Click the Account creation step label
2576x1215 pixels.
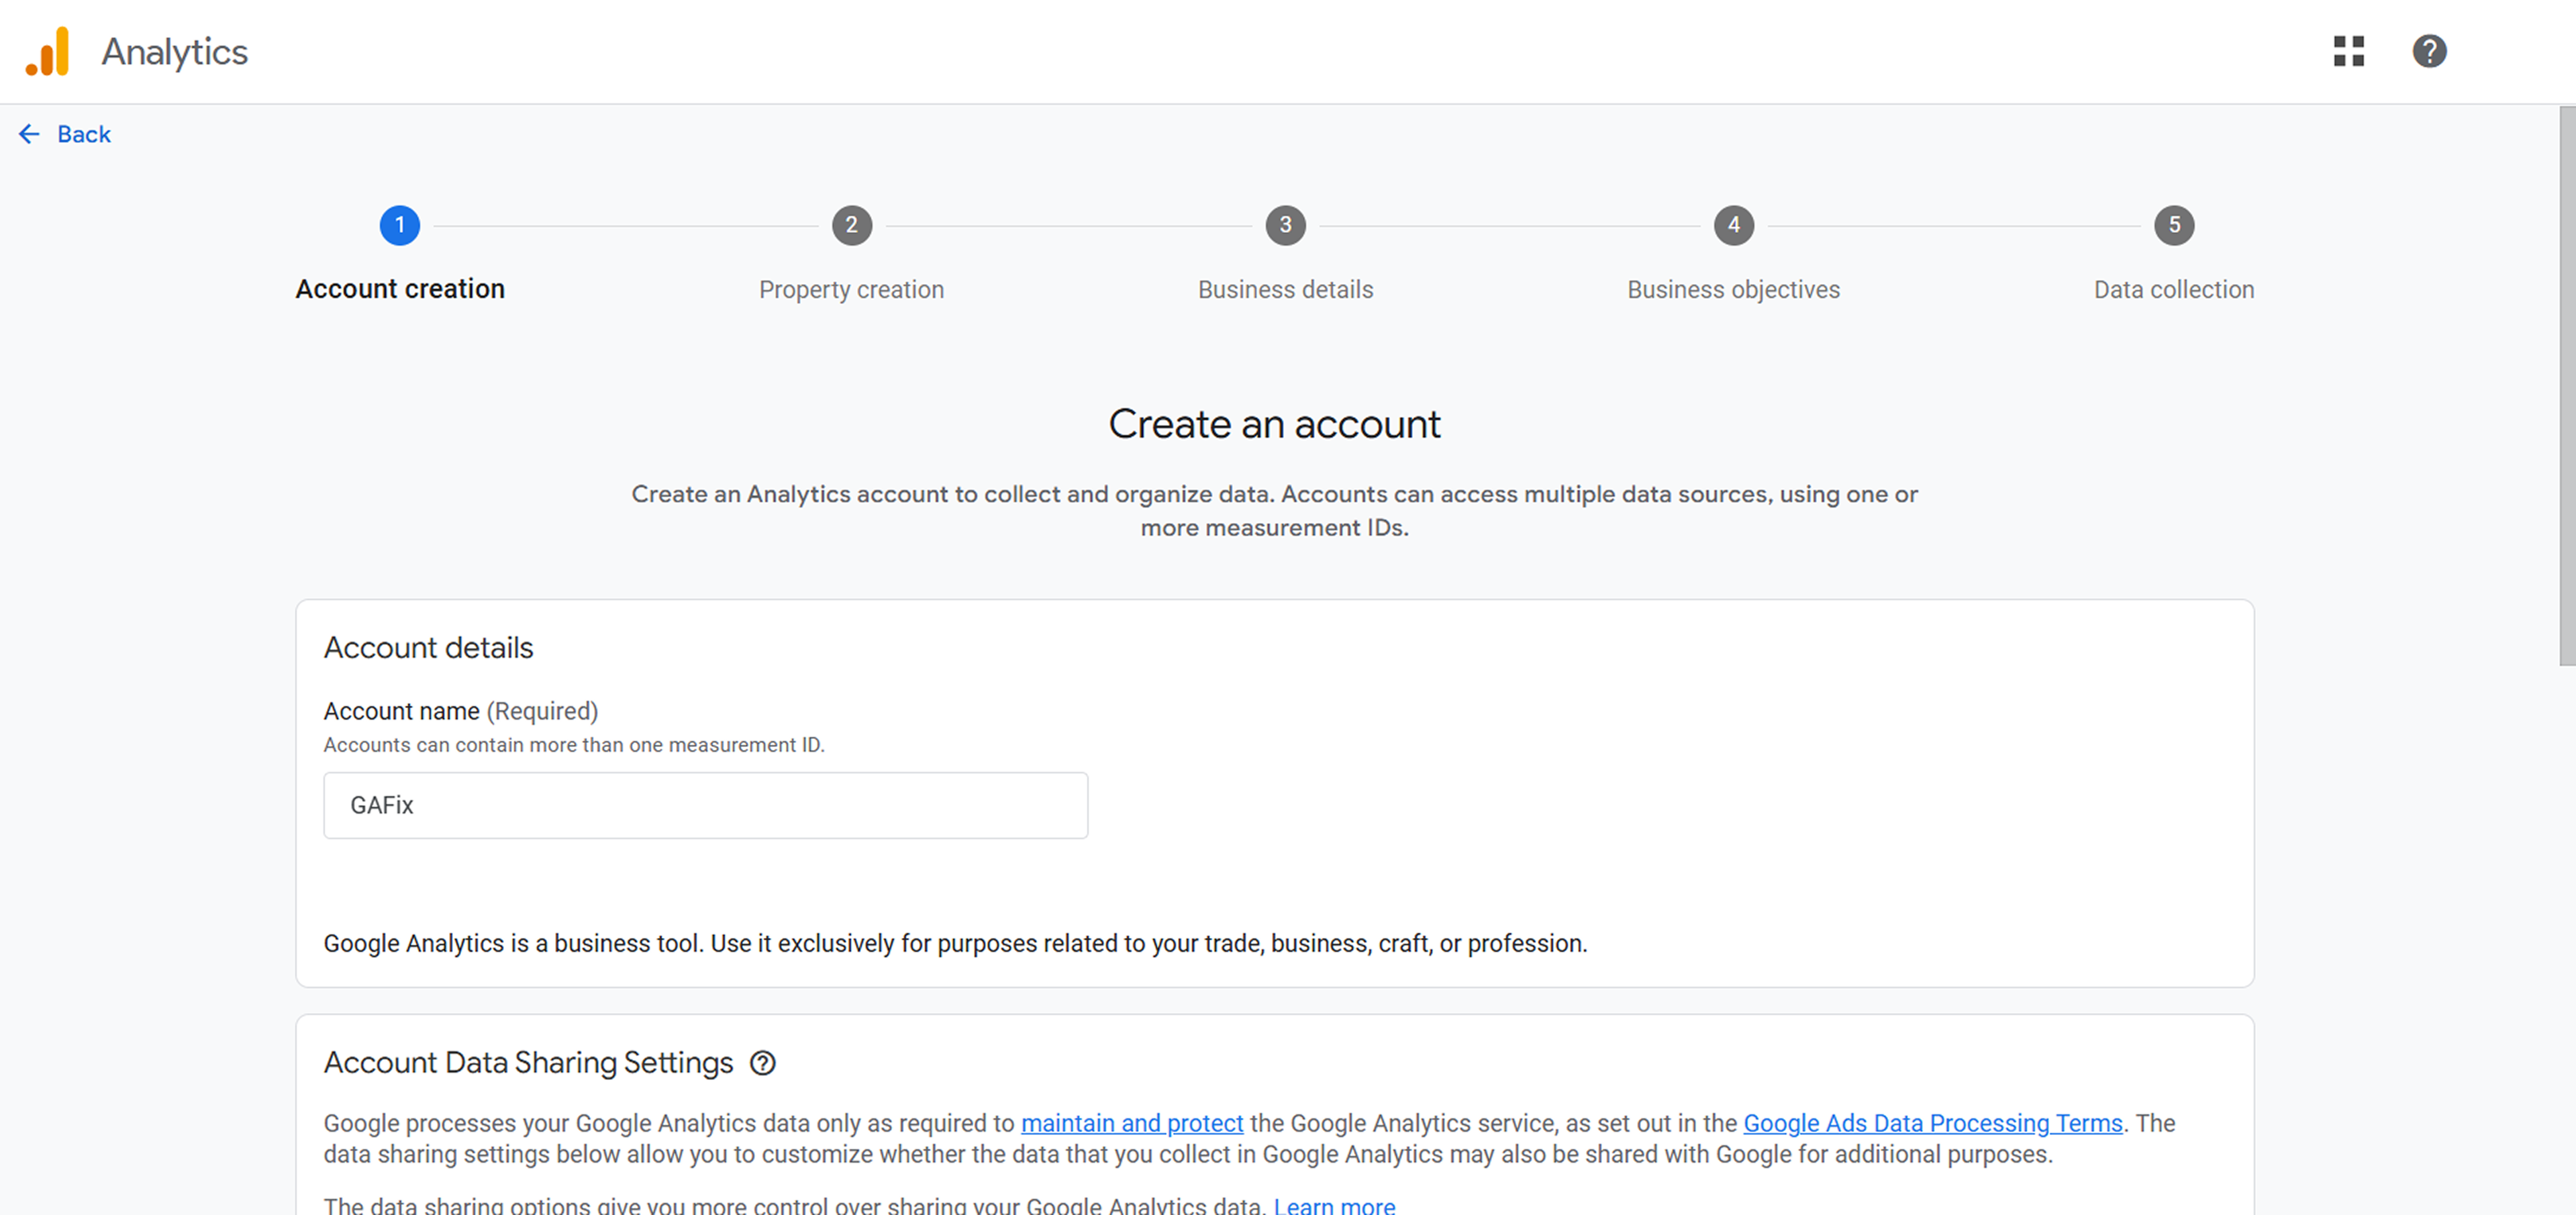click(x=400, y=289)
